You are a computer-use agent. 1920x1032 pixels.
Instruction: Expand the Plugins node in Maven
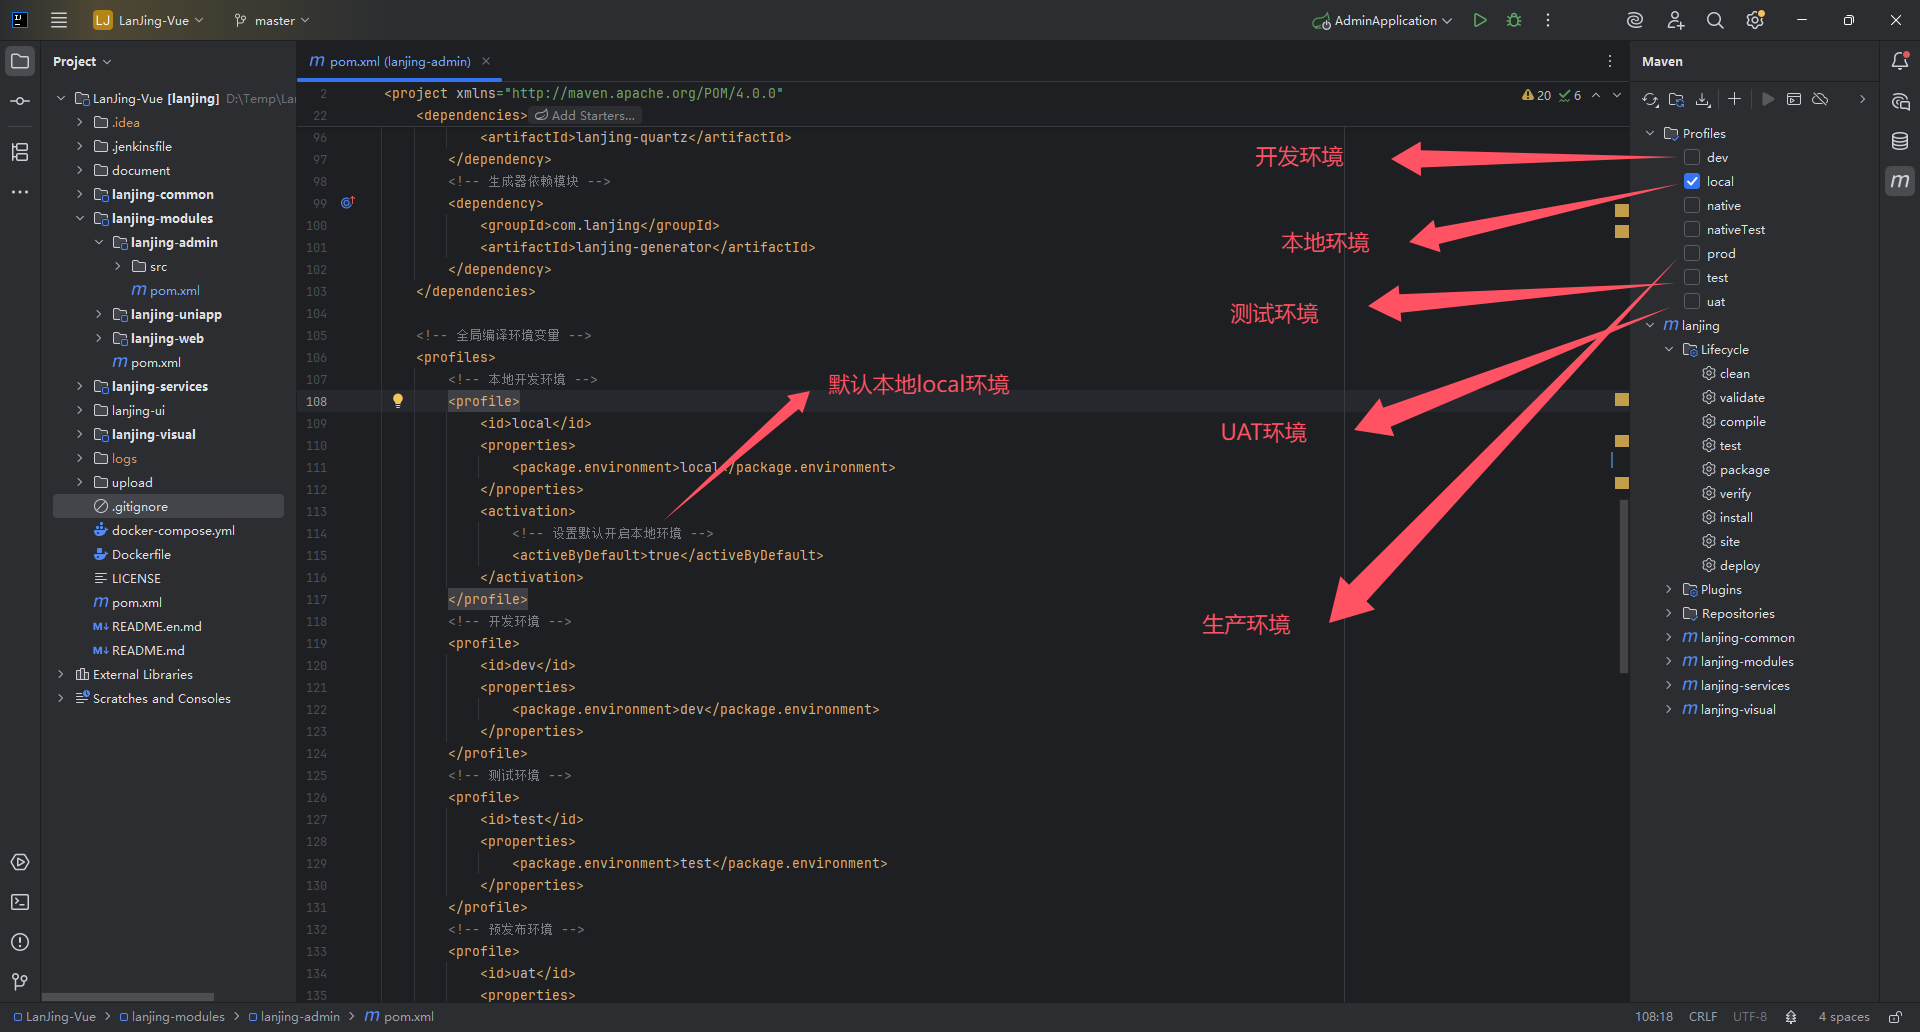1668,590
